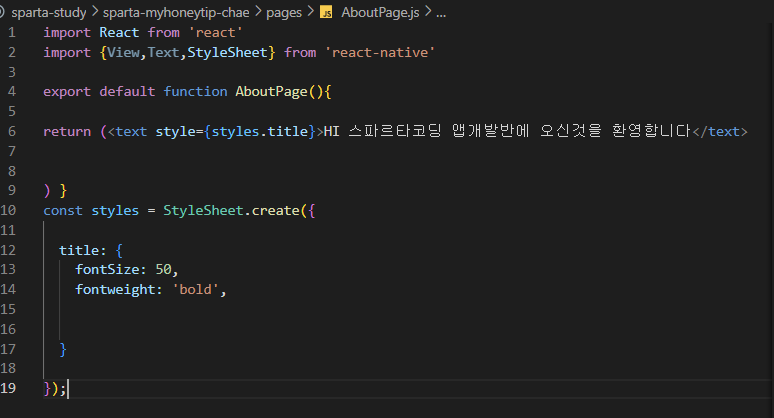The image size is (774, 418).
Task: Click the 'default' keyword on line 4
Action: click(x=127, y=92)
